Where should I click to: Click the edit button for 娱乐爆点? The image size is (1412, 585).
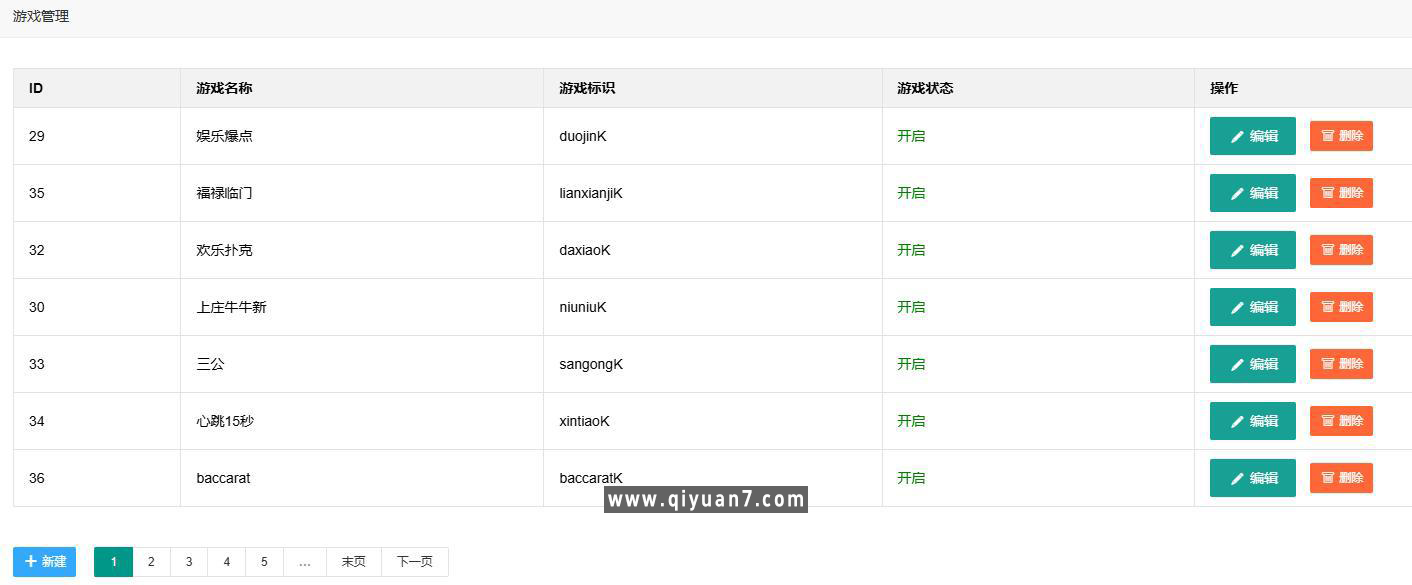pos(1252,136)
